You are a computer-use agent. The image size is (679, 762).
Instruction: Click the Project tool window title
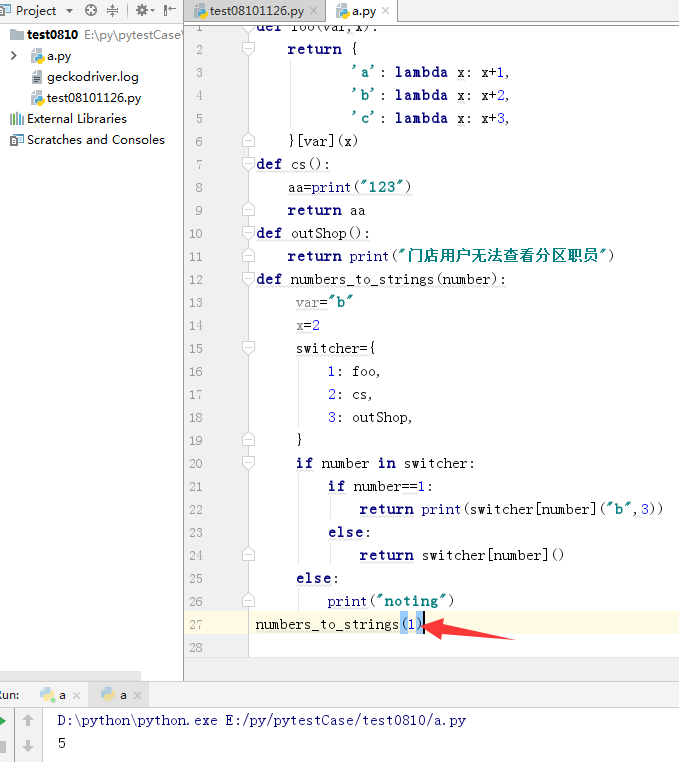click(36, 11)
